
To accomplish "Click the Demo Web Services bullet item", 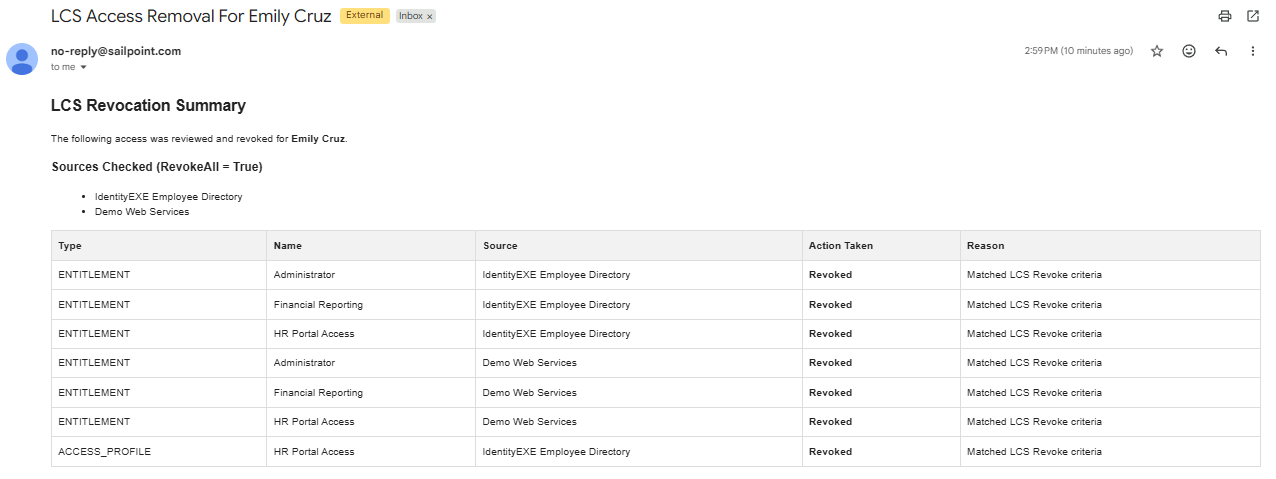I will coord(142,212).
